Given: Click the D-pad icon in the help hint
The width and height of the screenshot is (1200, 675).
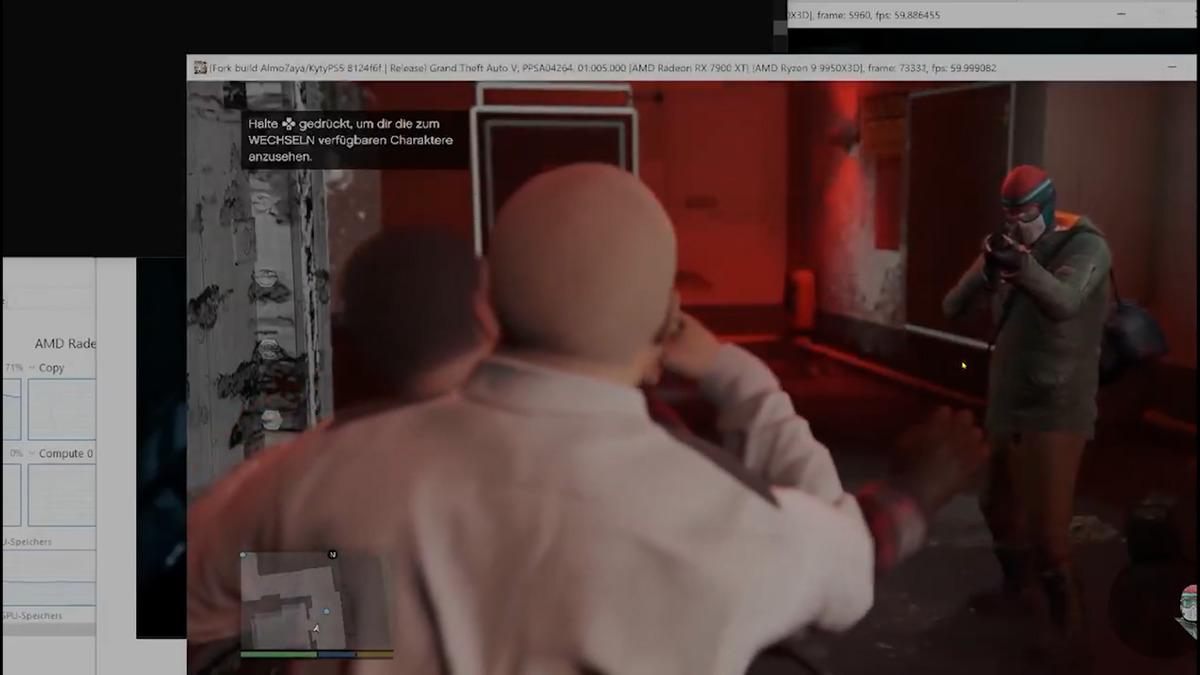Looking at the screenshot, I should pos(288,122).
